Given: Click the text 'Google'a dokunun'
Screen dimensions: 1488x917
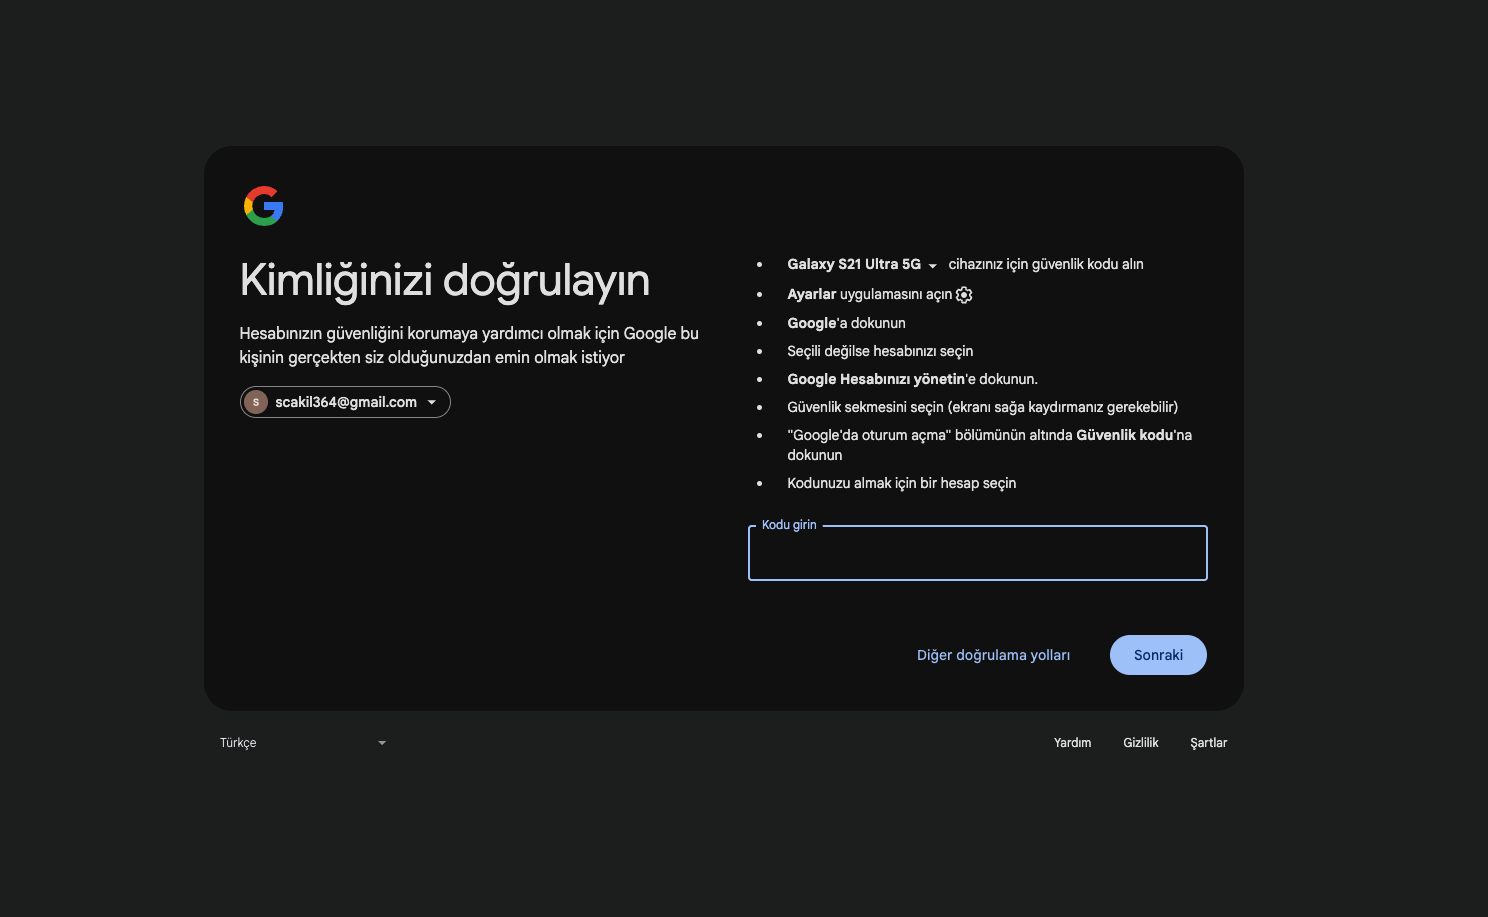Looking at the screenshot, I should click(x=846, y=323).
